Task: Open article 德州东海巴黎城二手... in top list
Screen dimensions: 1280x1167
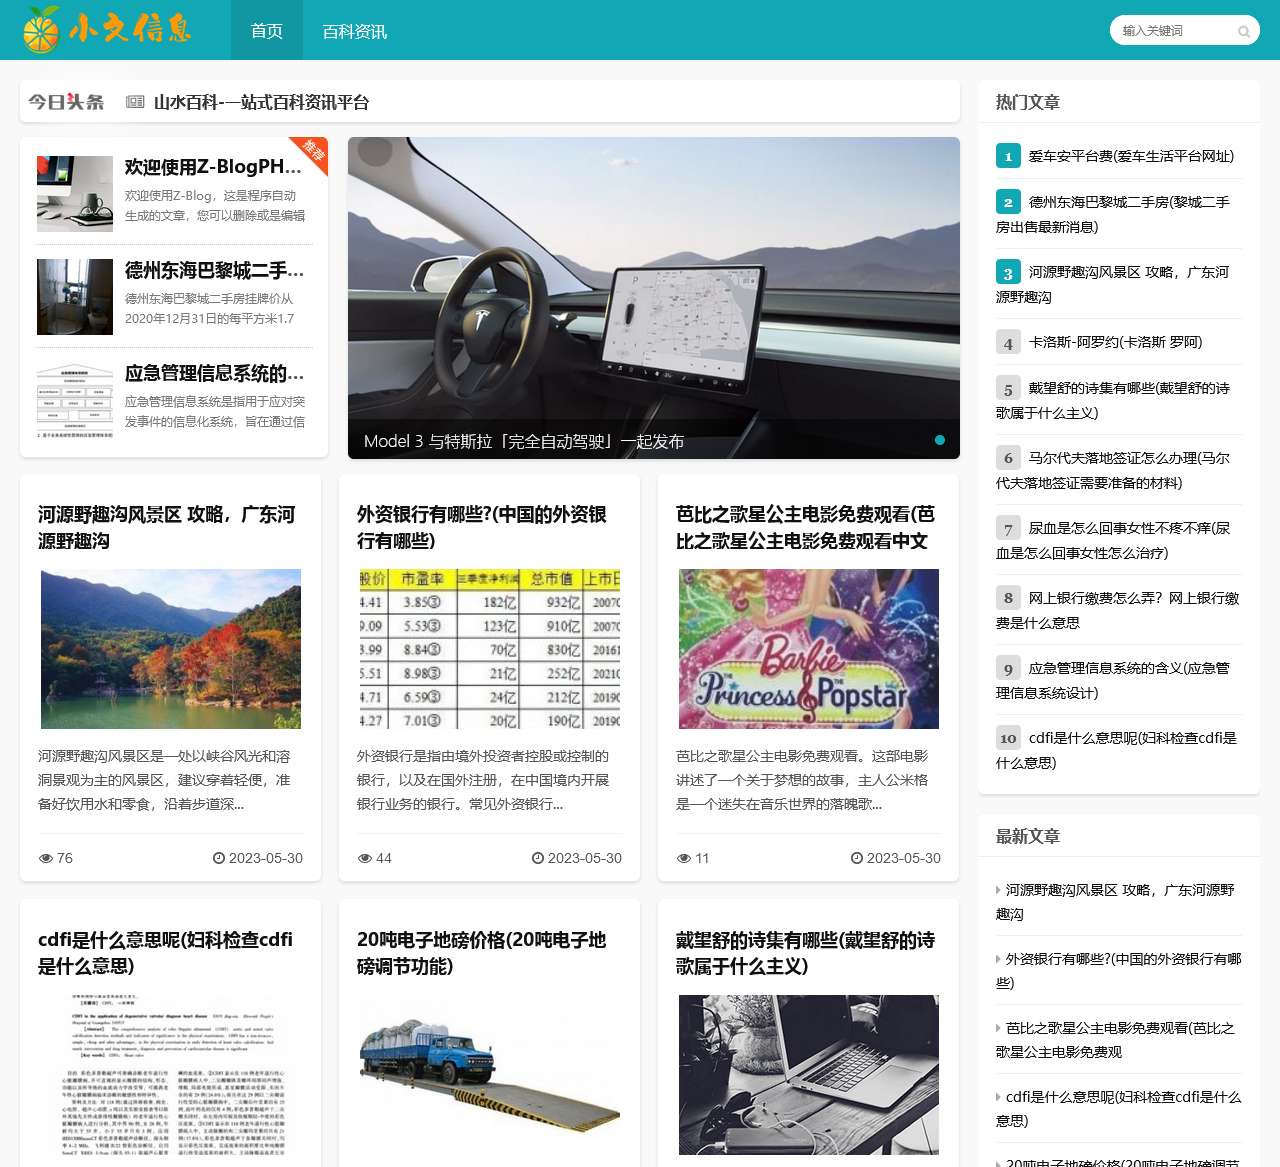Action: (x=214, y=270)
